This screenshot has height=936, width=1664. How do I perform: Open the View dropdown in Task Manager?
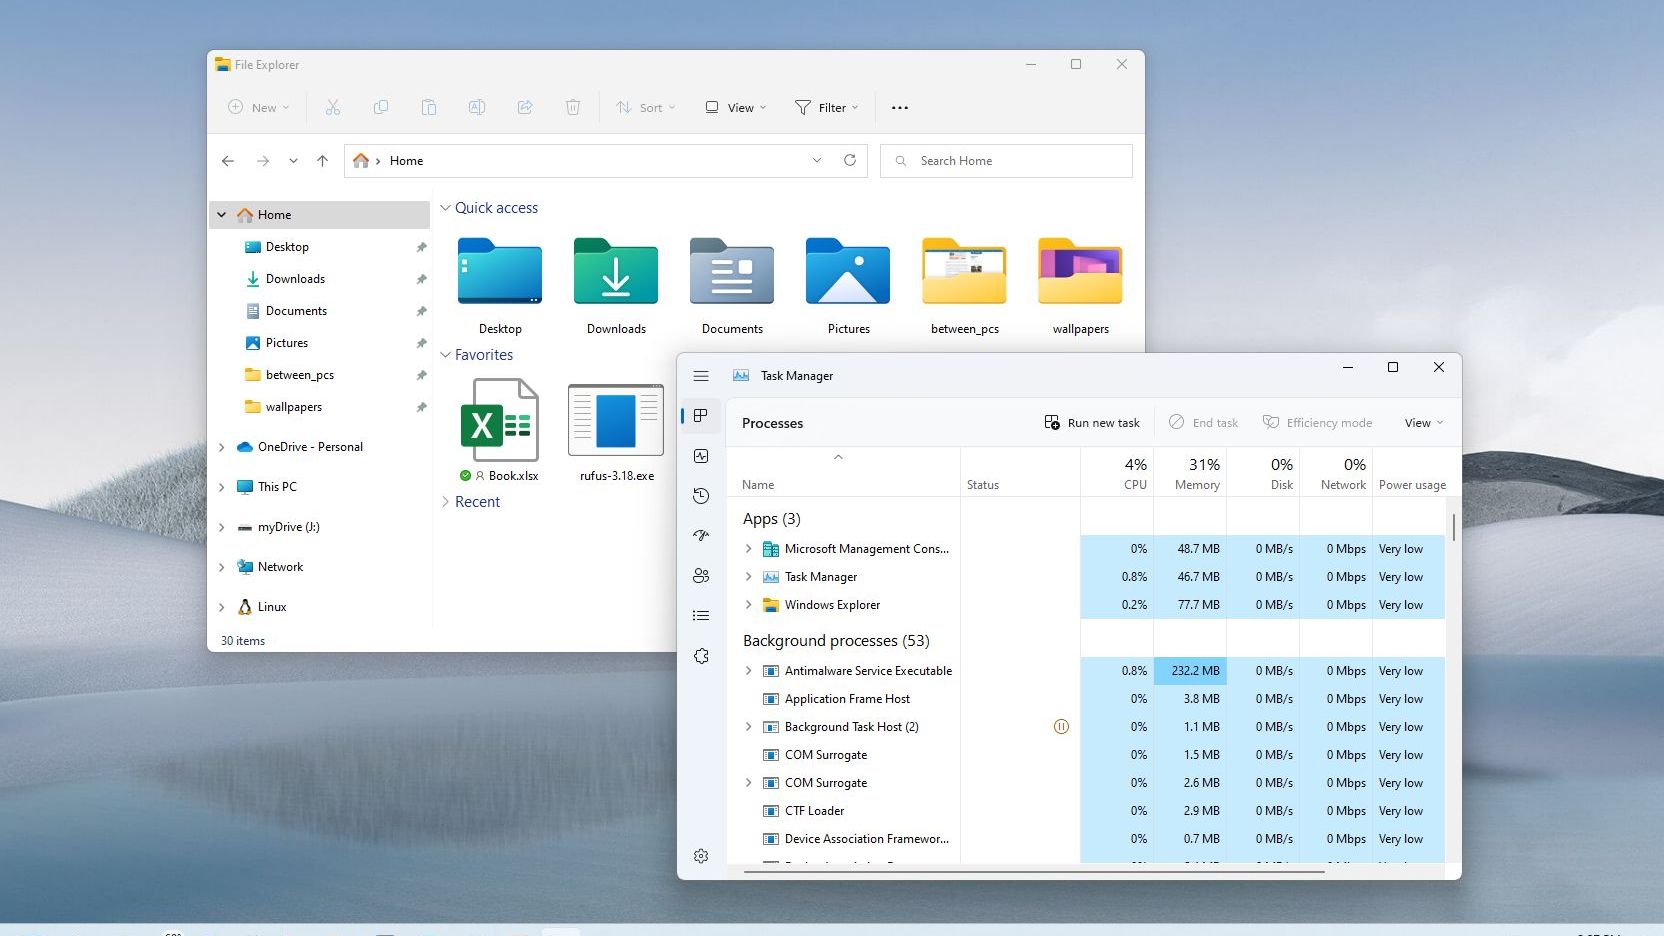1423,423
